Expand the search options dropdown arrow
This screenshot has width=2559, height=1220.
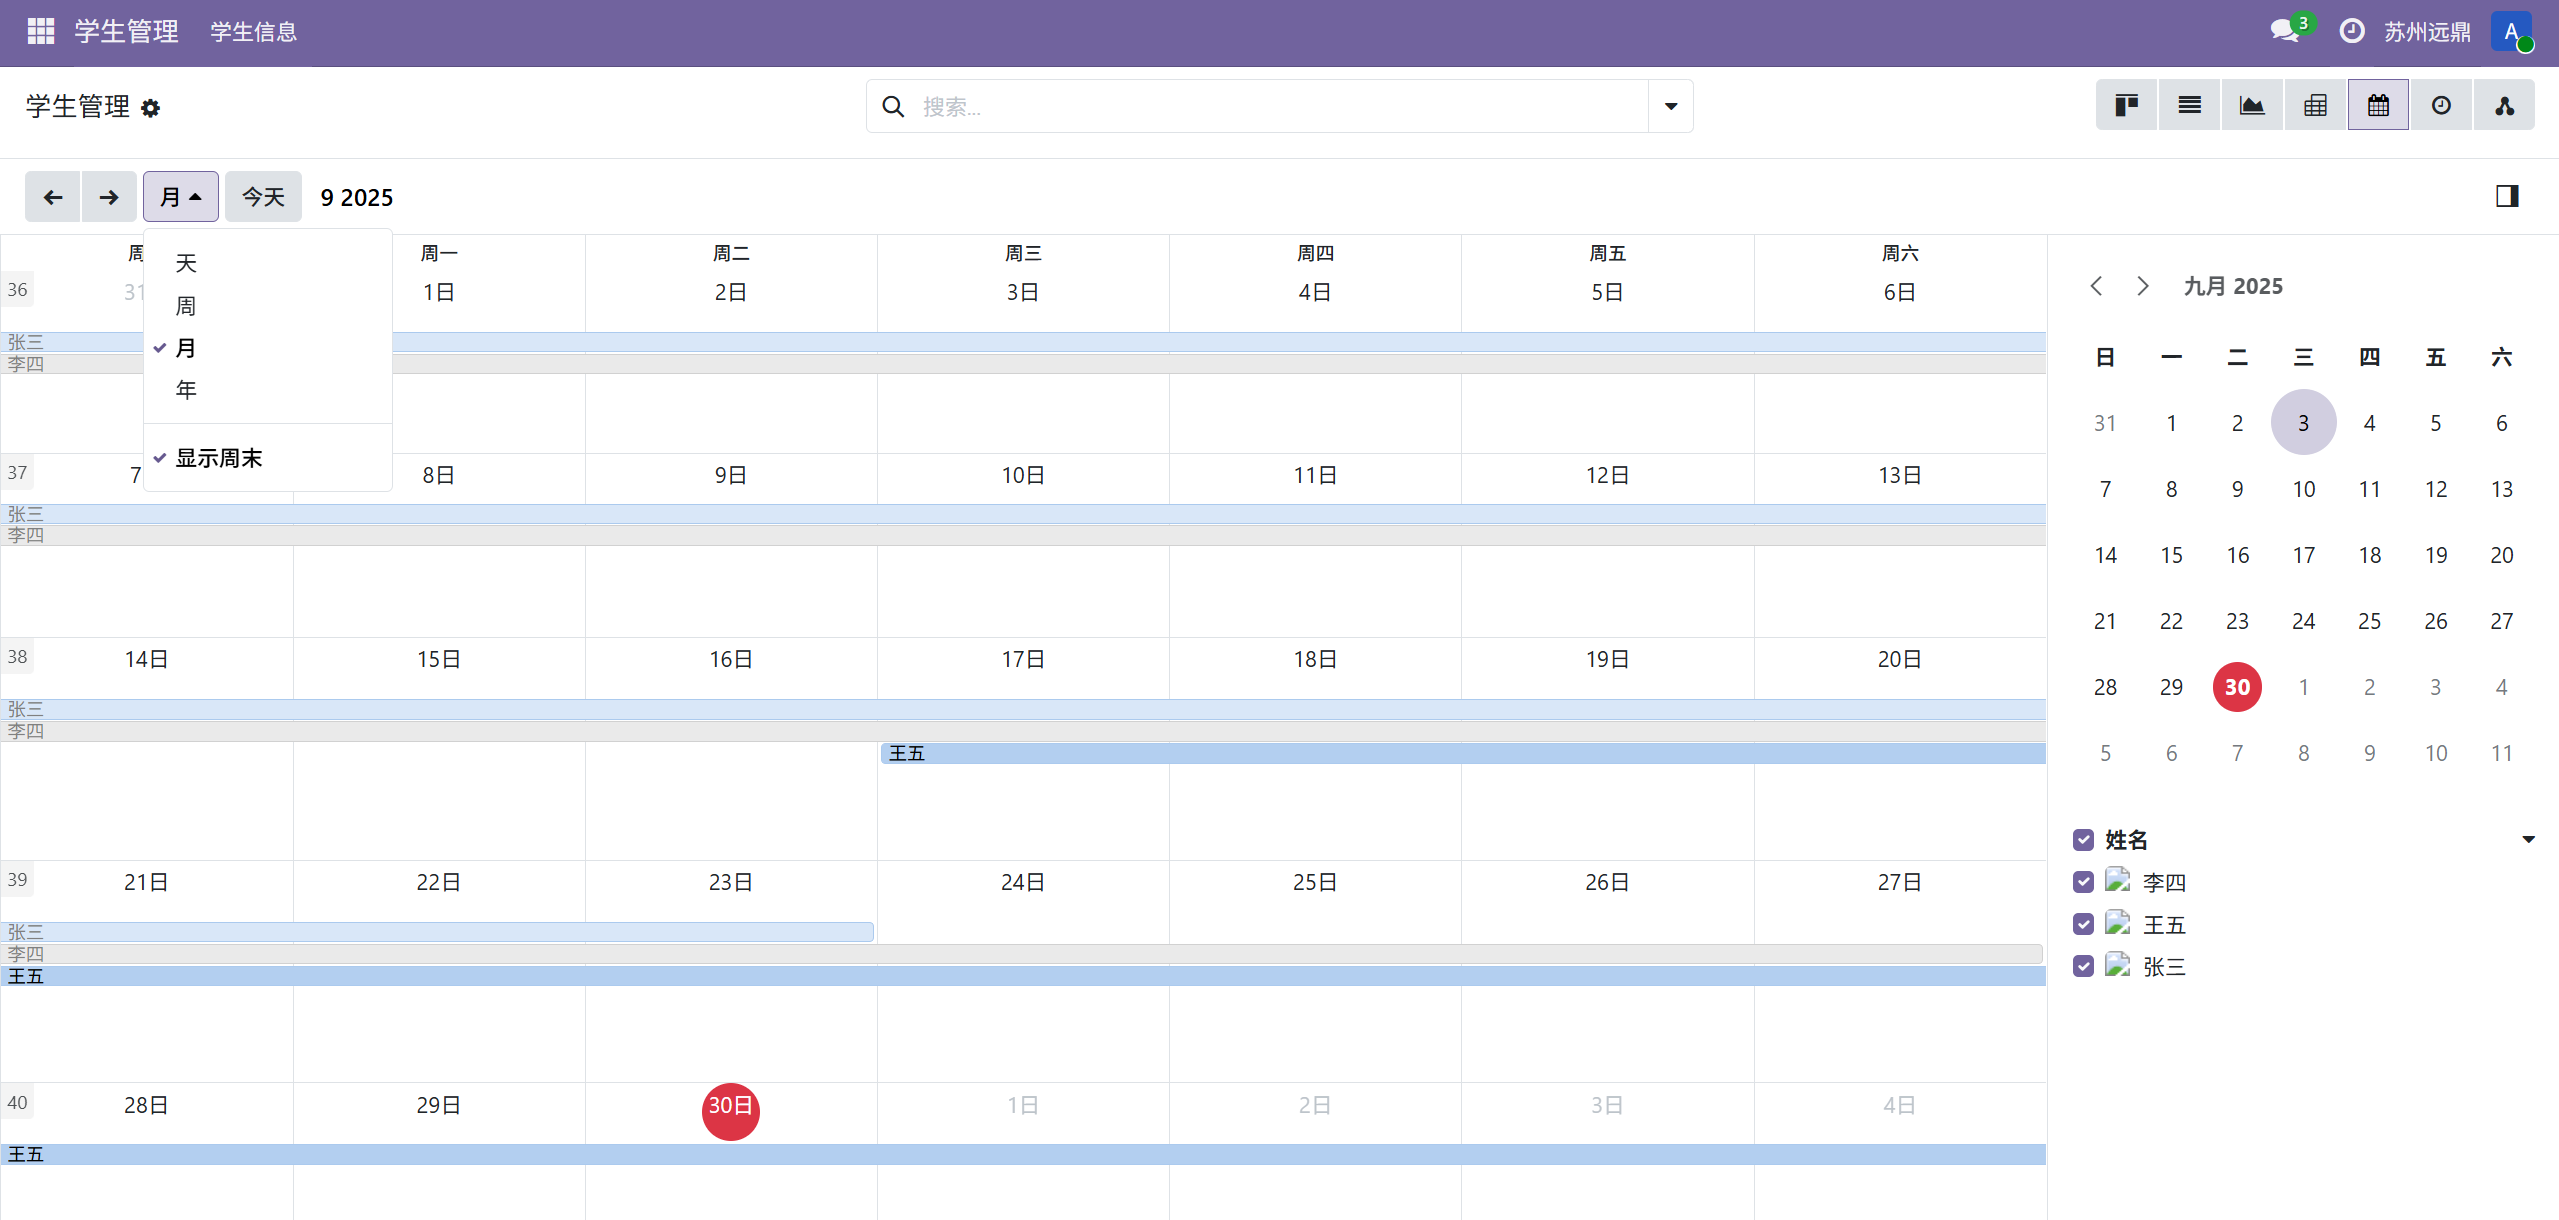[x=1670, y=106]
